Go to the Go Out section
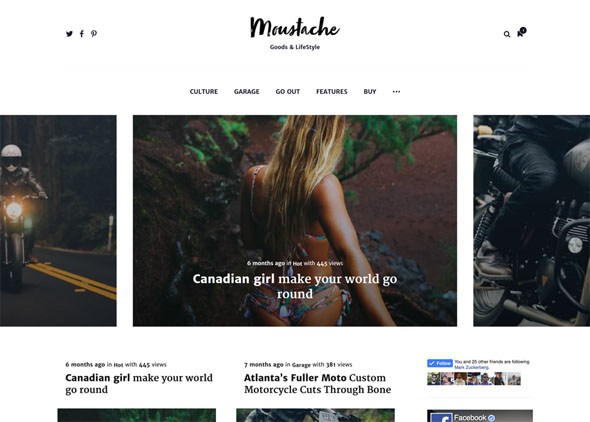Image resolution: width=590 pixels, height=422 pixels. [x=287, y=91]
